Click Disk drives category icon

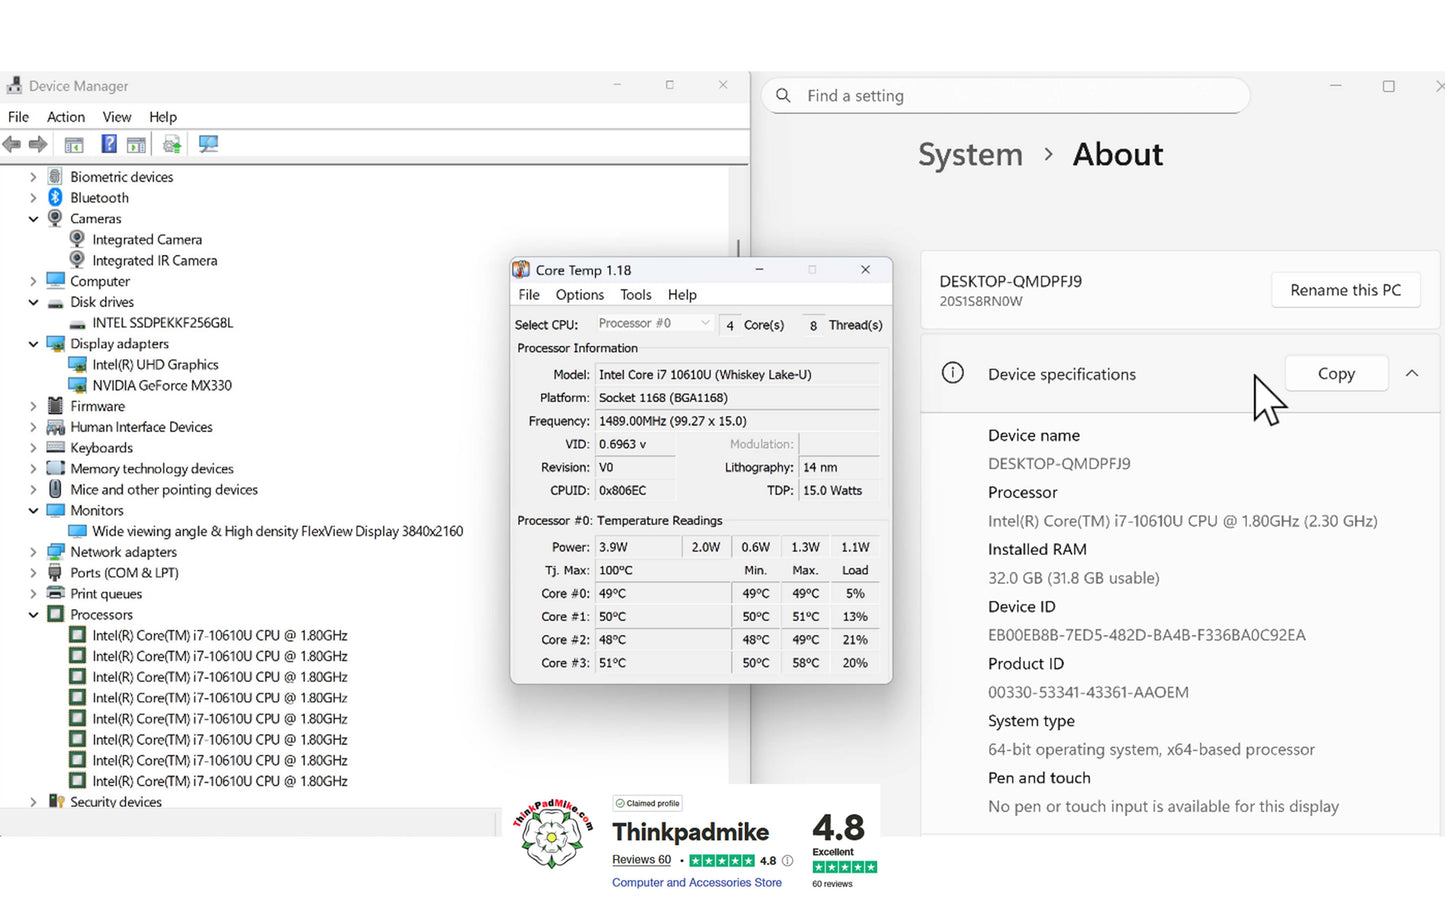click(55, 302)
